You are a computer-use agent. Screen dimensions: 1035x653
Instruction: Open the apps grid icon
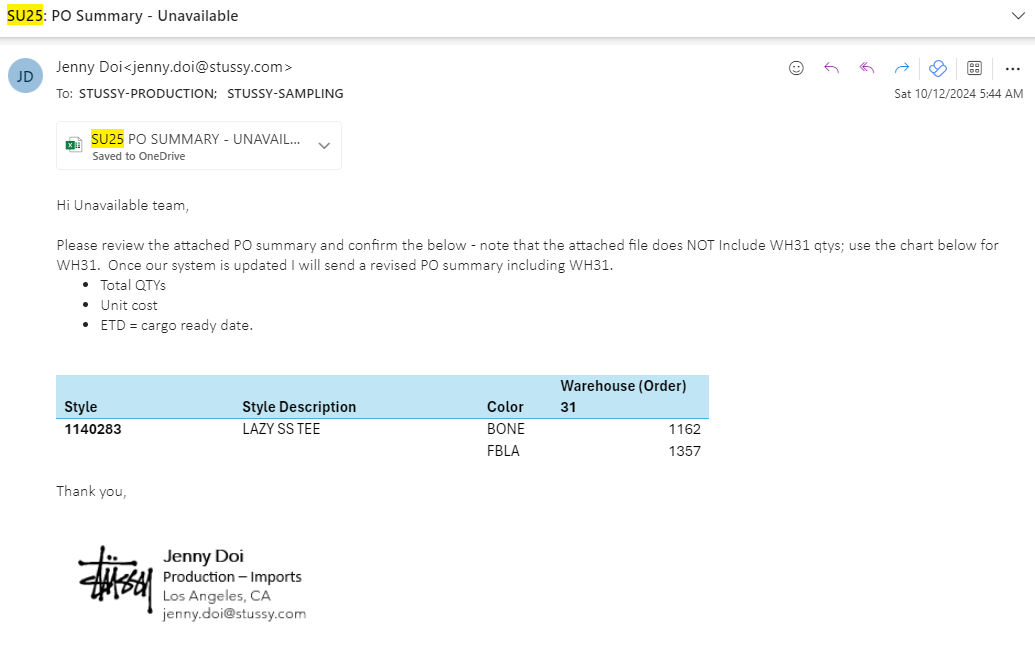[x=974, y=68]
